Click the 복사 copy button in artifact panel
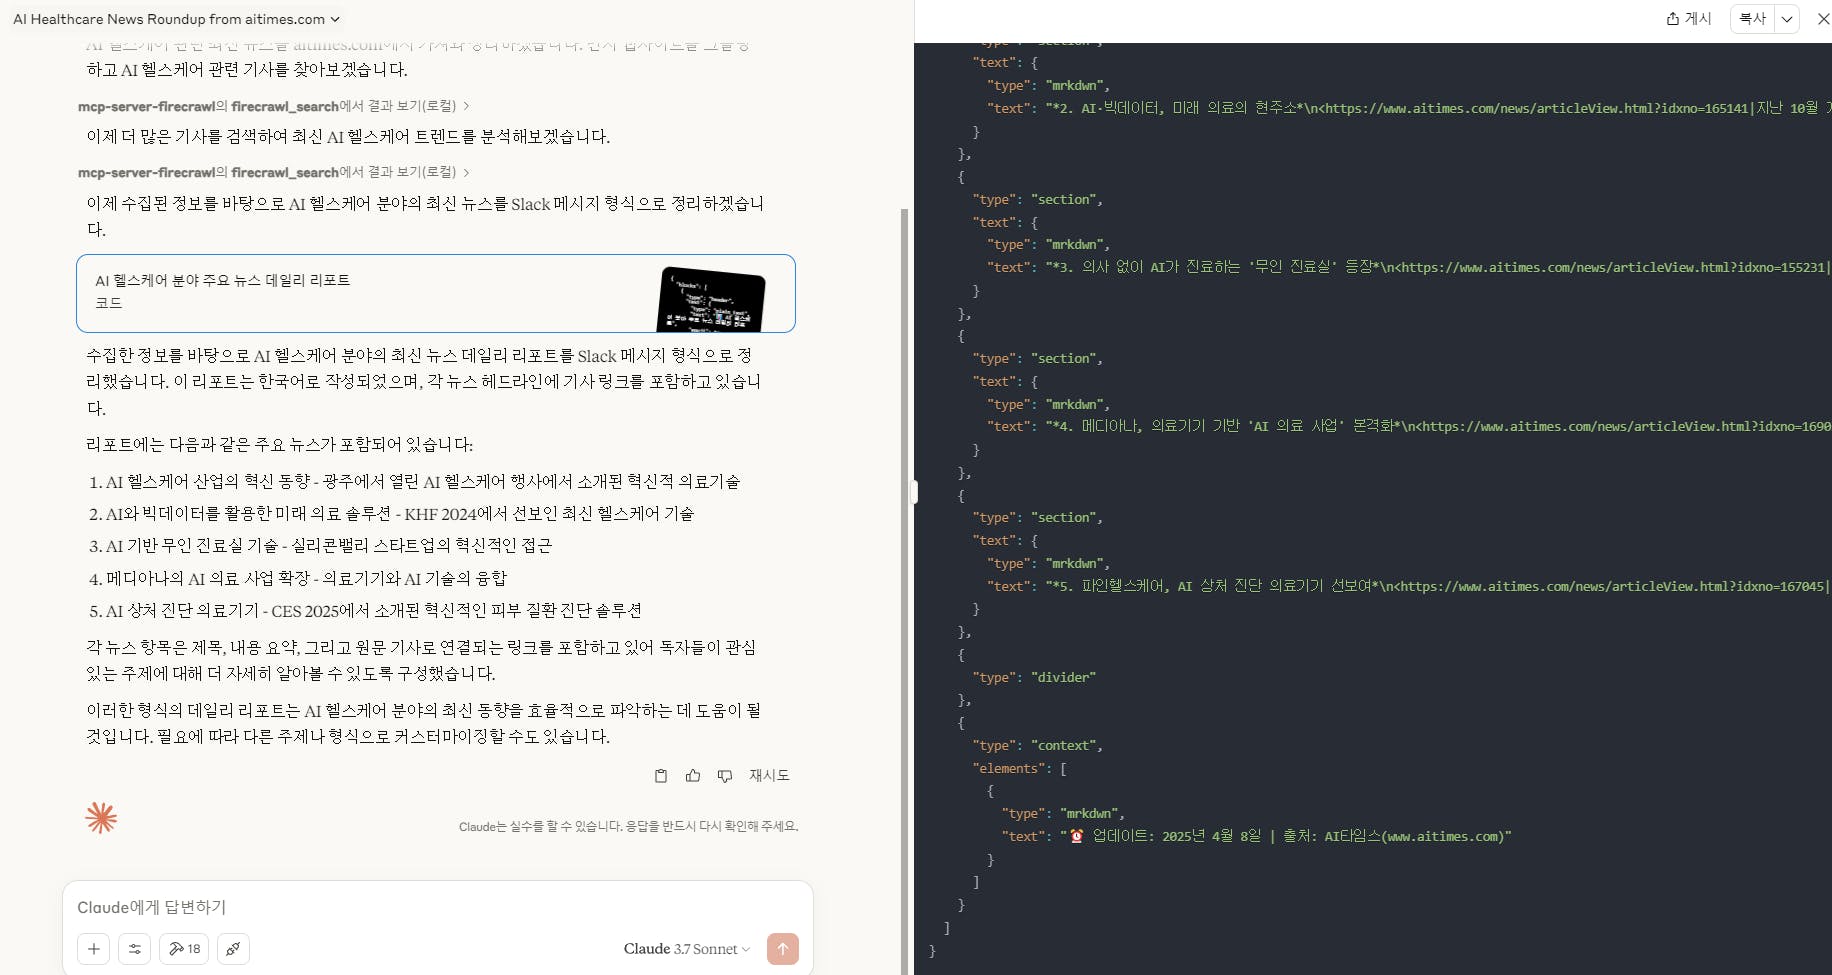The width and height of the screenshot is (1832, 975). (x=1753, y=19)
